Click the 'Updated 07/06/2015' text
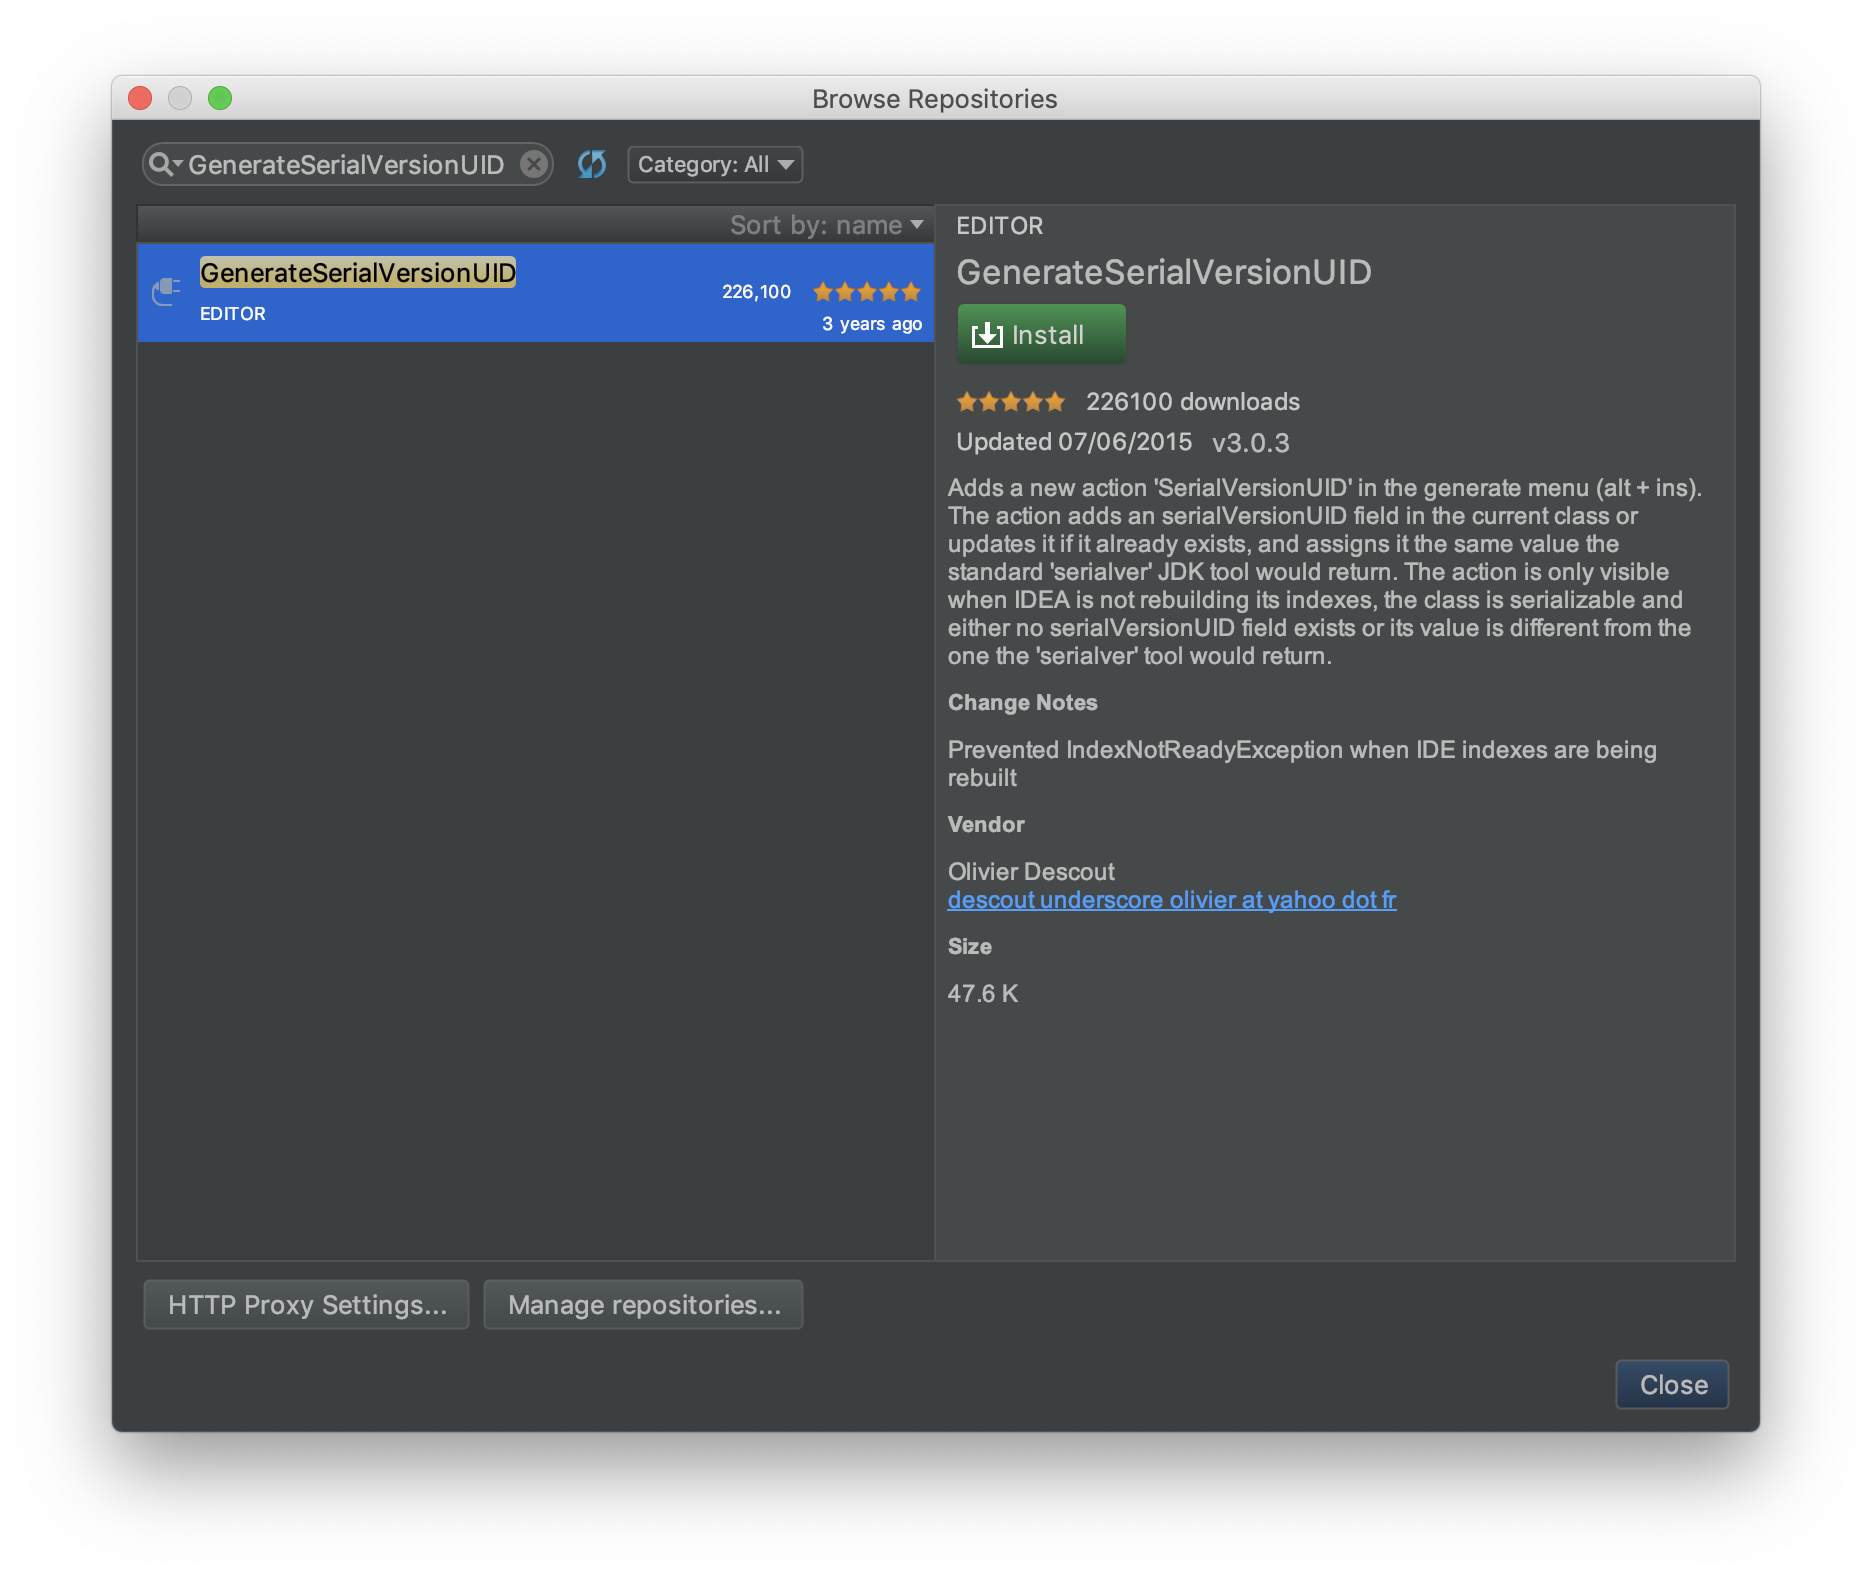Viewport: 1872px width, 1580px height. click(x=1074, y=442)
